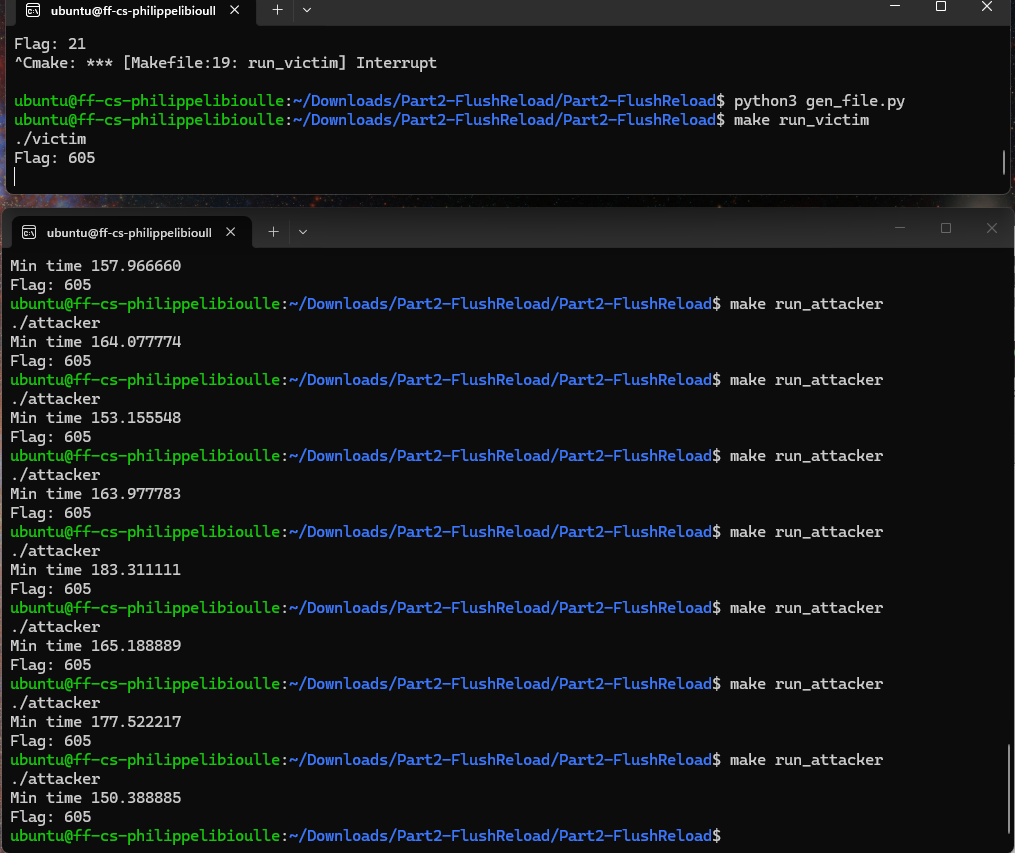Click the "Min time 150.388885" line
Viewport: 1015px width, 853px height.
coord(96,798)
